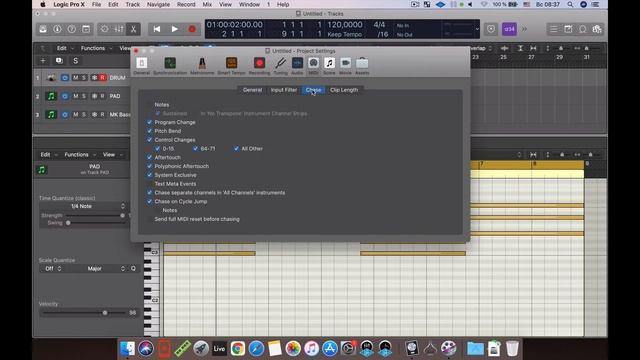This screenshot has height=360, width=640.
Task: Start recording with the red Record button
Action: [192, 29]
